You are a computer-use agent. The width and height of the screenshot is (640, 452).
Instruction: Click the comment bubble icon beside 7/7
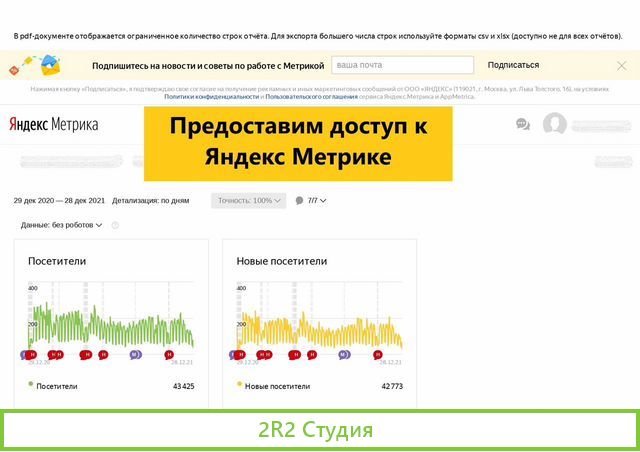point(299,200)
